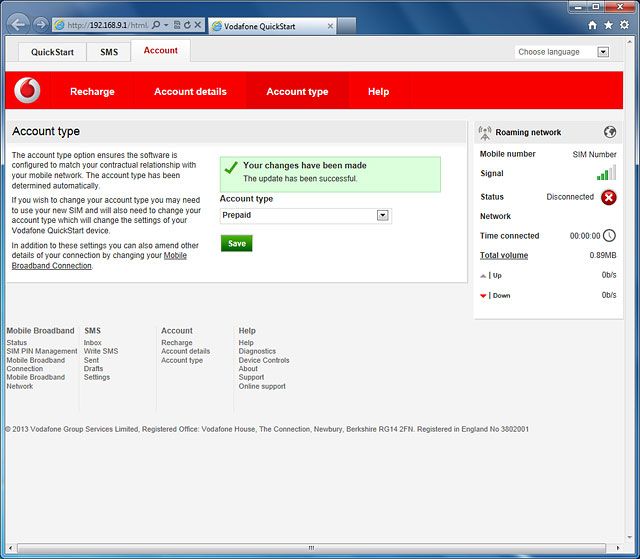Click the red disconnected status icon
The width and height of the screenshot is (640, 559).
click(x=609, y=197)
